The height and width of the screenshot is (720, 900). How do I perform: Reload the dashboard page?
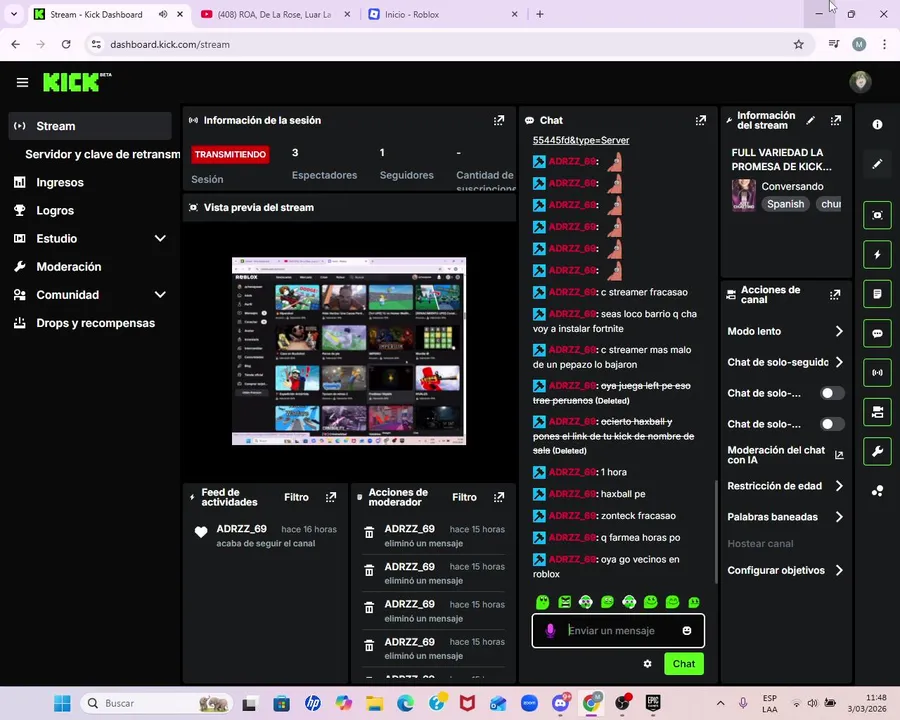tap(66, 44)
